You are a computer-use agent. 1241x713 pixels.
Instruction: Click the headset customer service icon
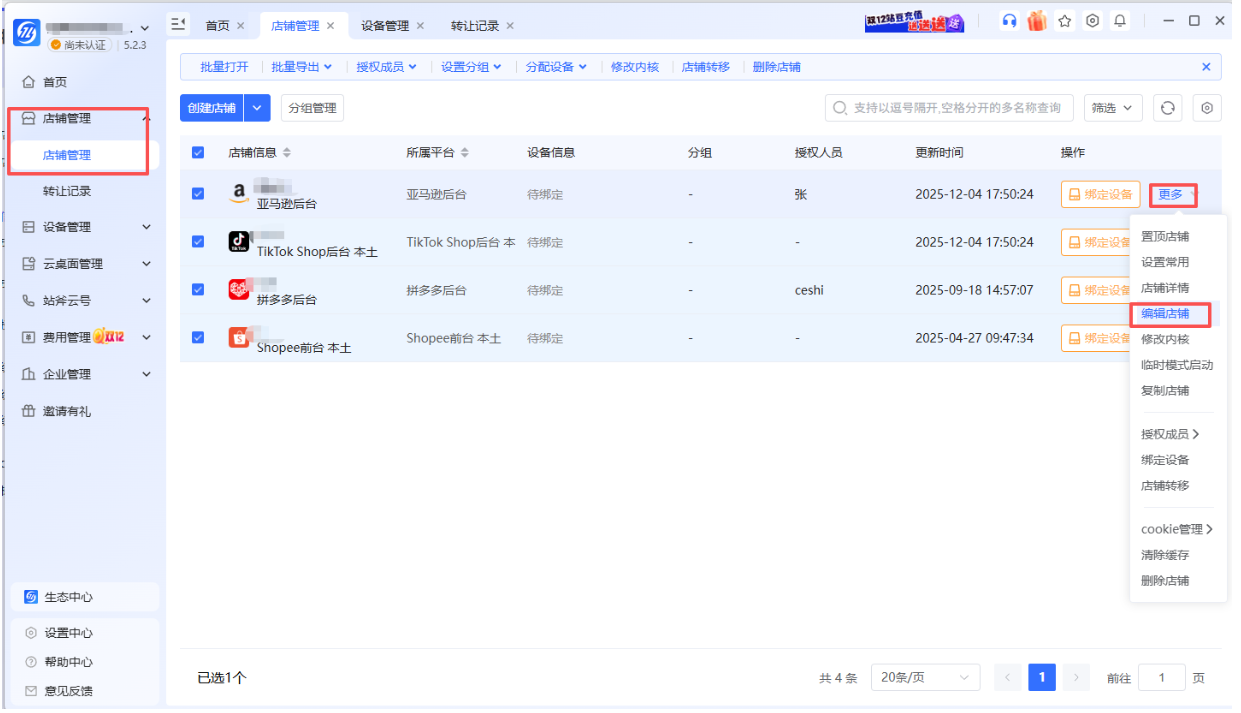click(1009, 21)
